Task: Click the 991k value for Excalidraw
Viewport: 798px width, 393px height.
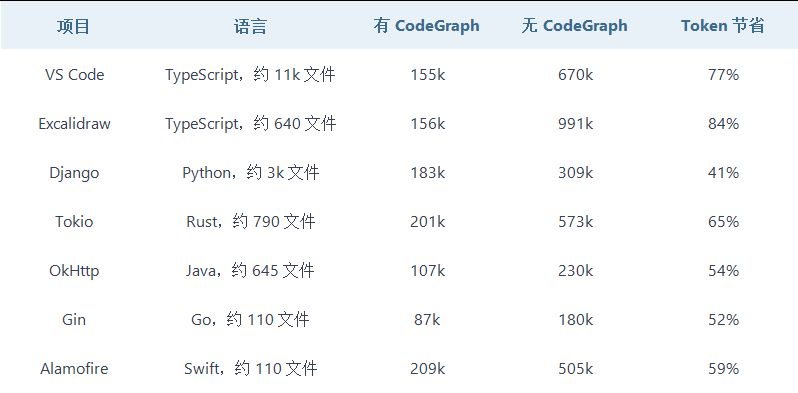Action: tap(575, 124)
